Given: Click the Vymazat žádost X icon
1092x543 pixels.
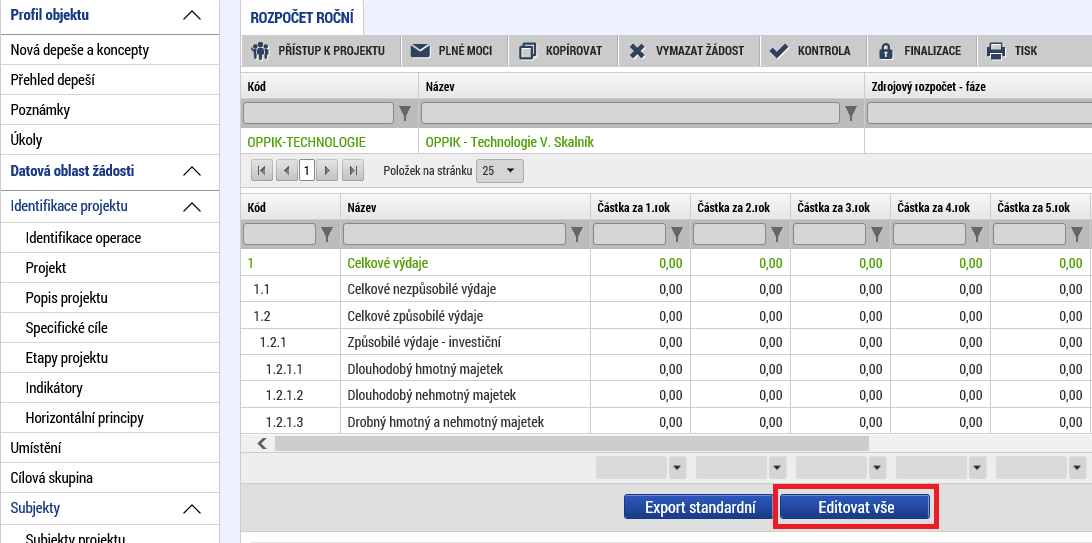Looking at the screenshot, I should [x=637, y=51].
